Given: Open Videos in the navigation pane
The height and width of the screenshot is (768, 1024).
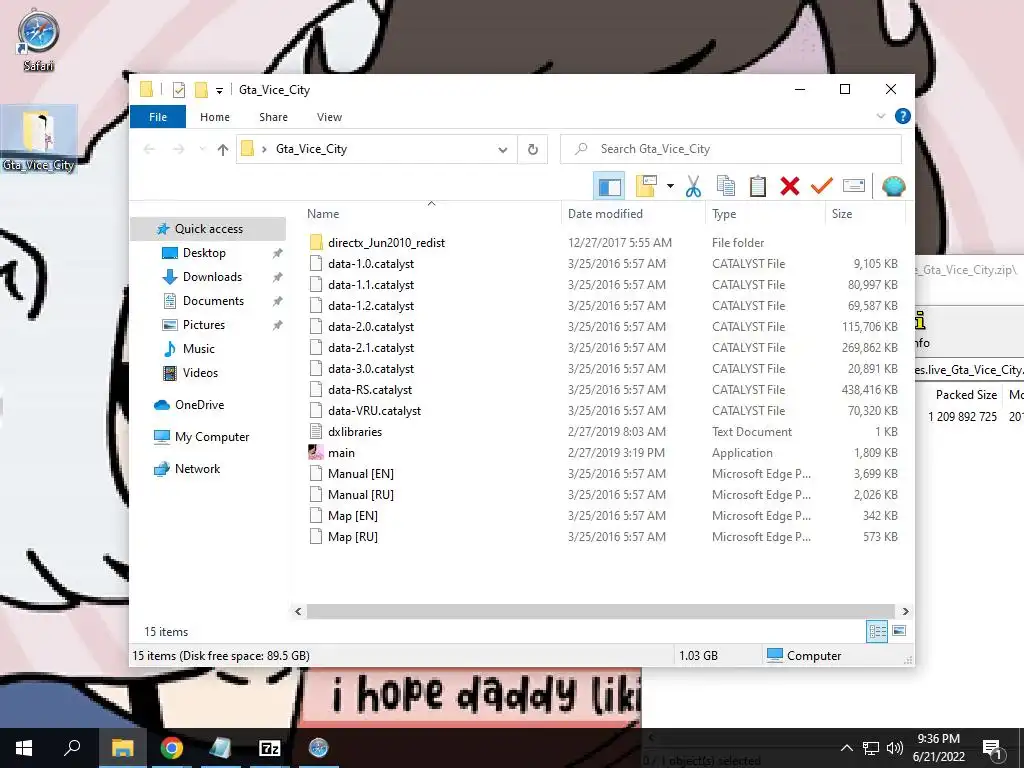Looking at the screenshot, I should pyautogui.click(x=200, y=373).
